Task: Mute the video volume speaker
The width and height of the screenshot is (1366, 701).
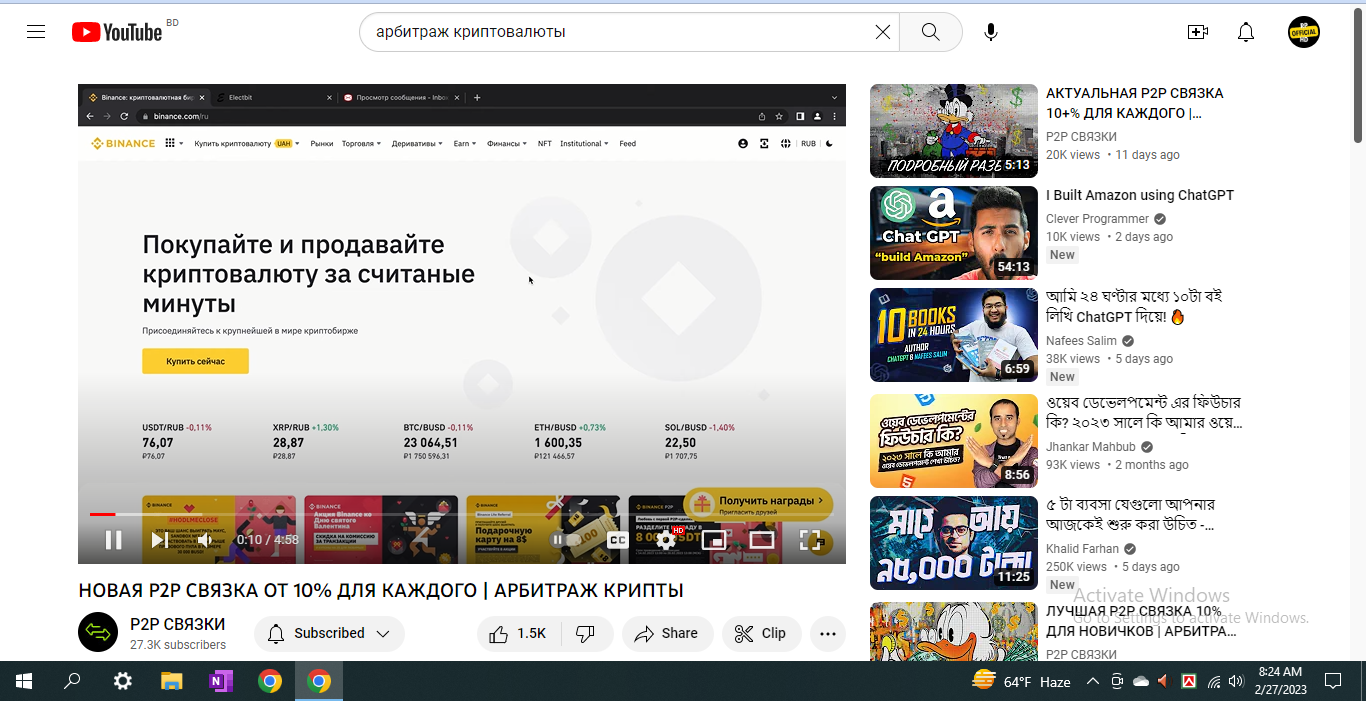Action: point(205,540)
